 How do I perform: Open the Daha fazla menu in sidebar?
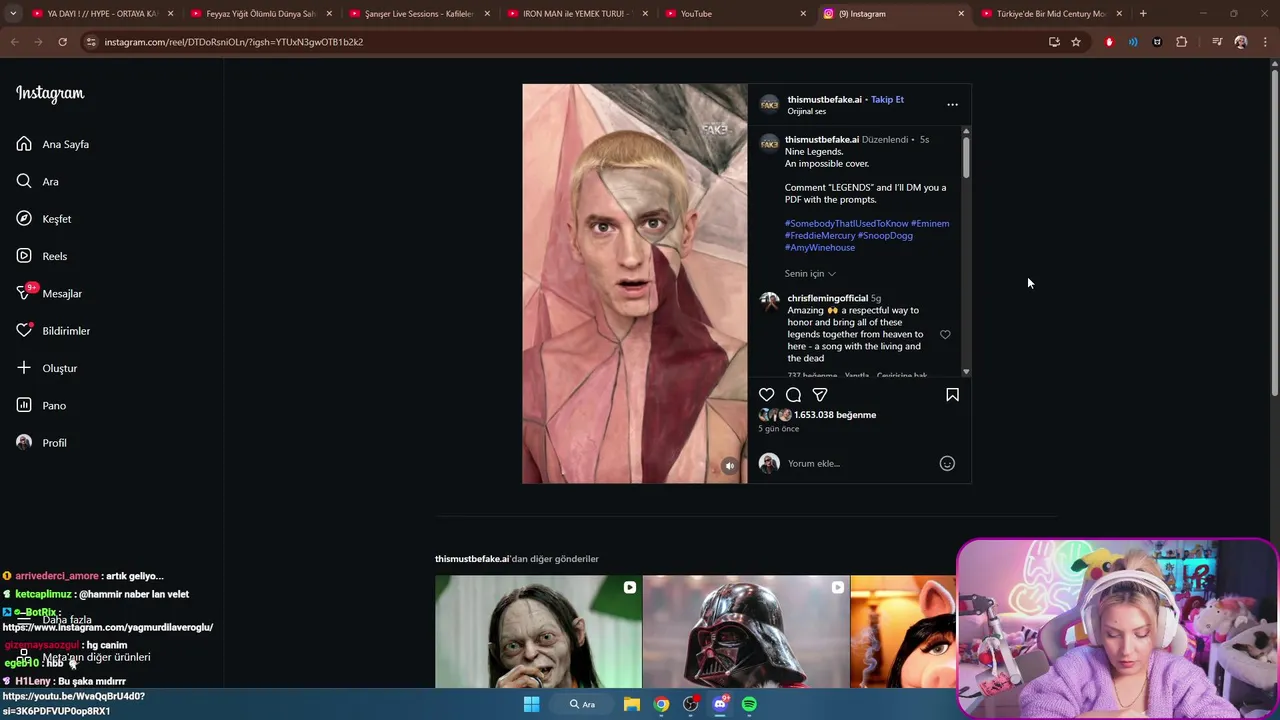click(67, 620)
